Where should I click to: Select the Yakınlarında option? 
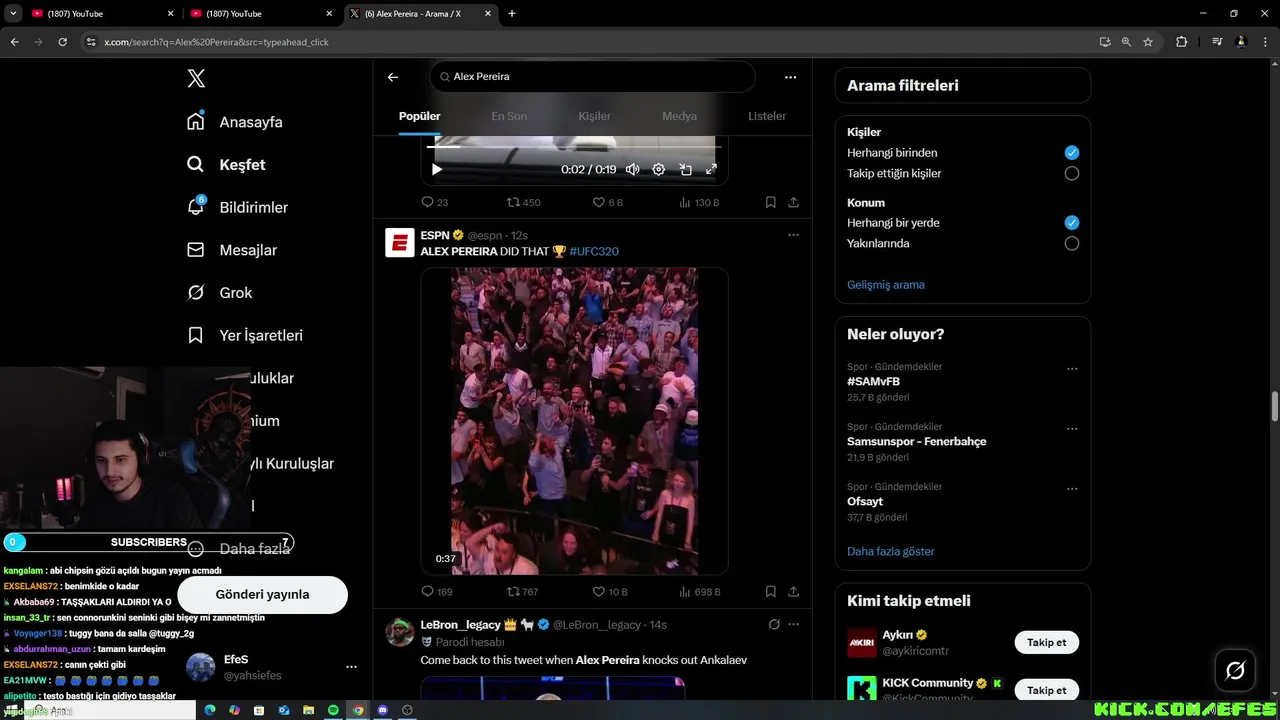click(x=1071, y=243)
